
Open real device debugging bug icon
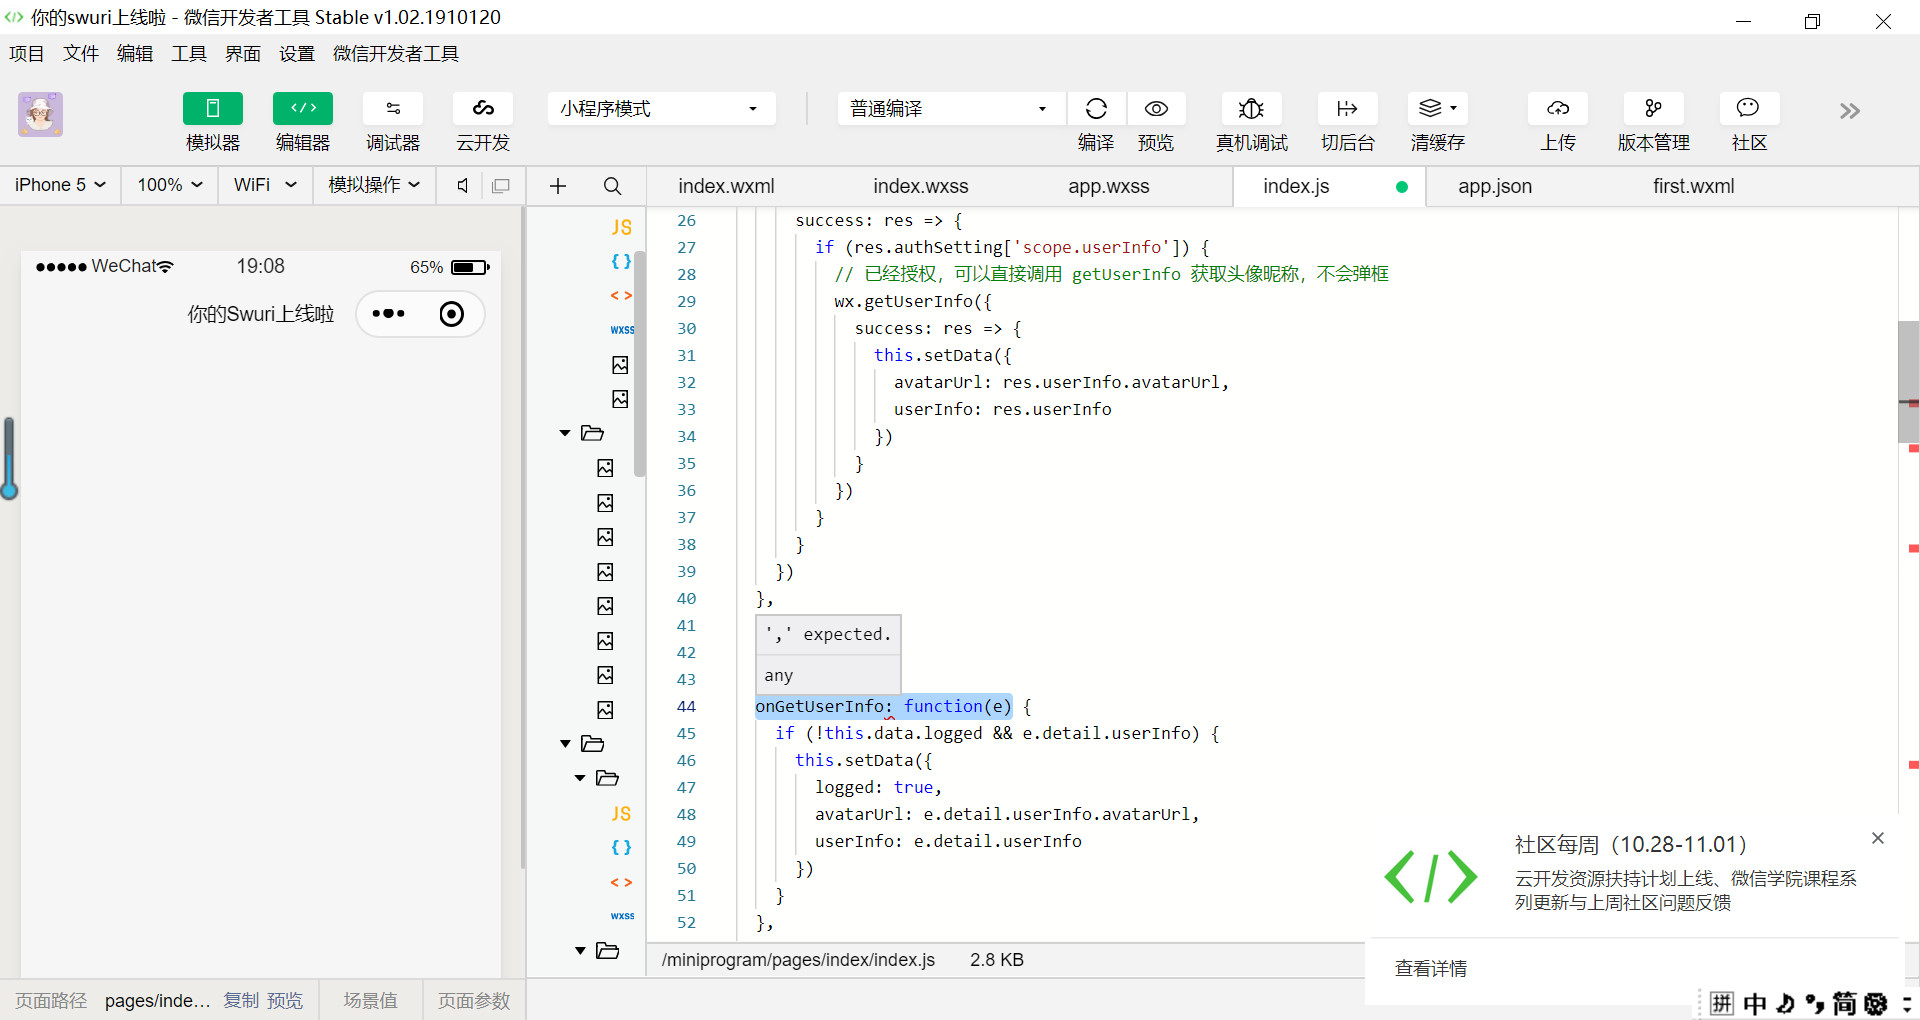click(x=1251, y=109)
